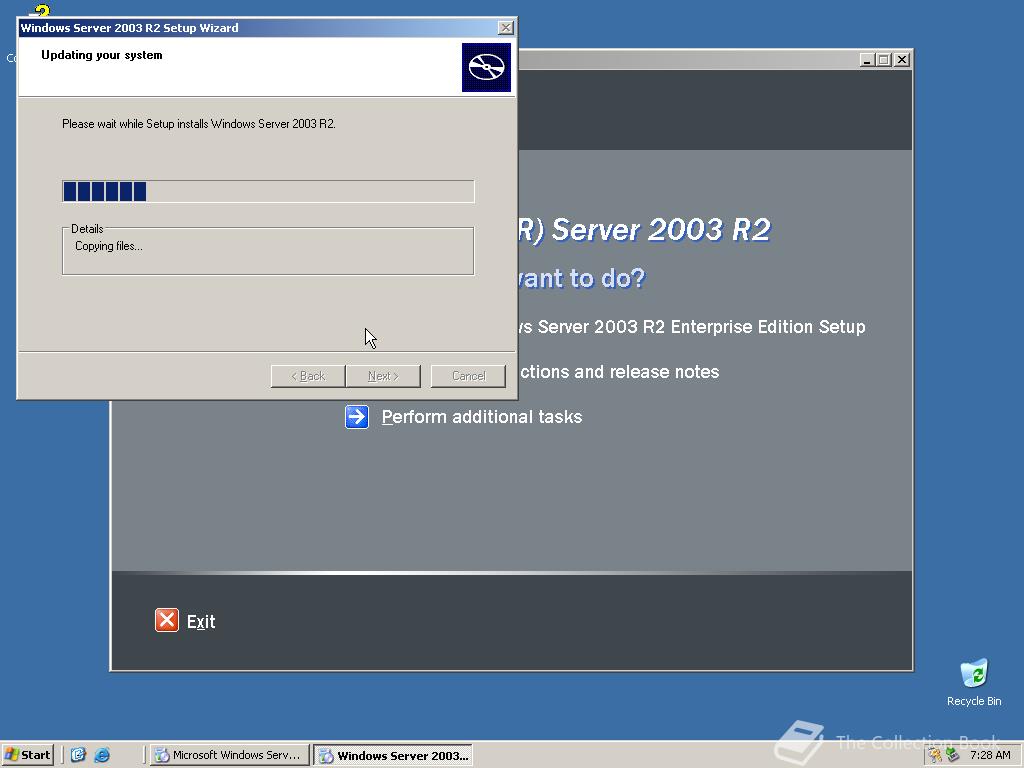Click the setup progress bar

tap(268, 191)
